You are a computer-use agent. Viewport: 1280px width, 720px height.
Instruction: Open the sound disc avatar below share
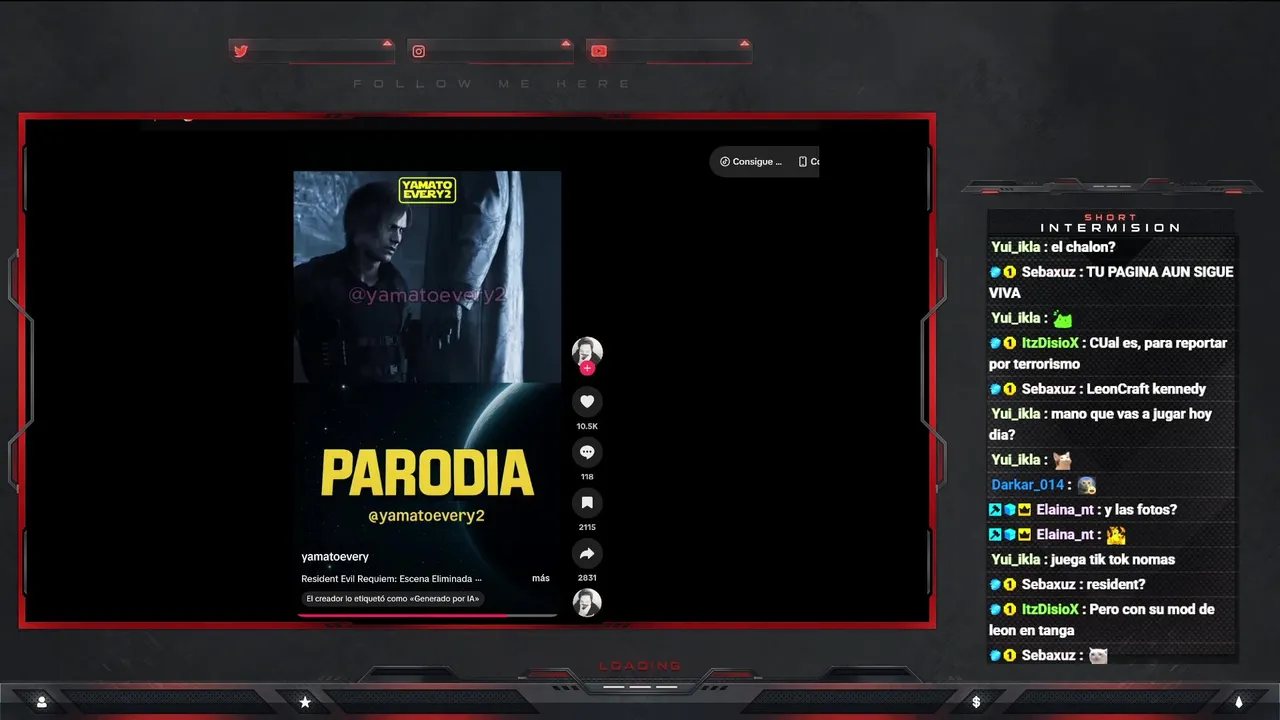pyautogui.click(x=587, y=603)
